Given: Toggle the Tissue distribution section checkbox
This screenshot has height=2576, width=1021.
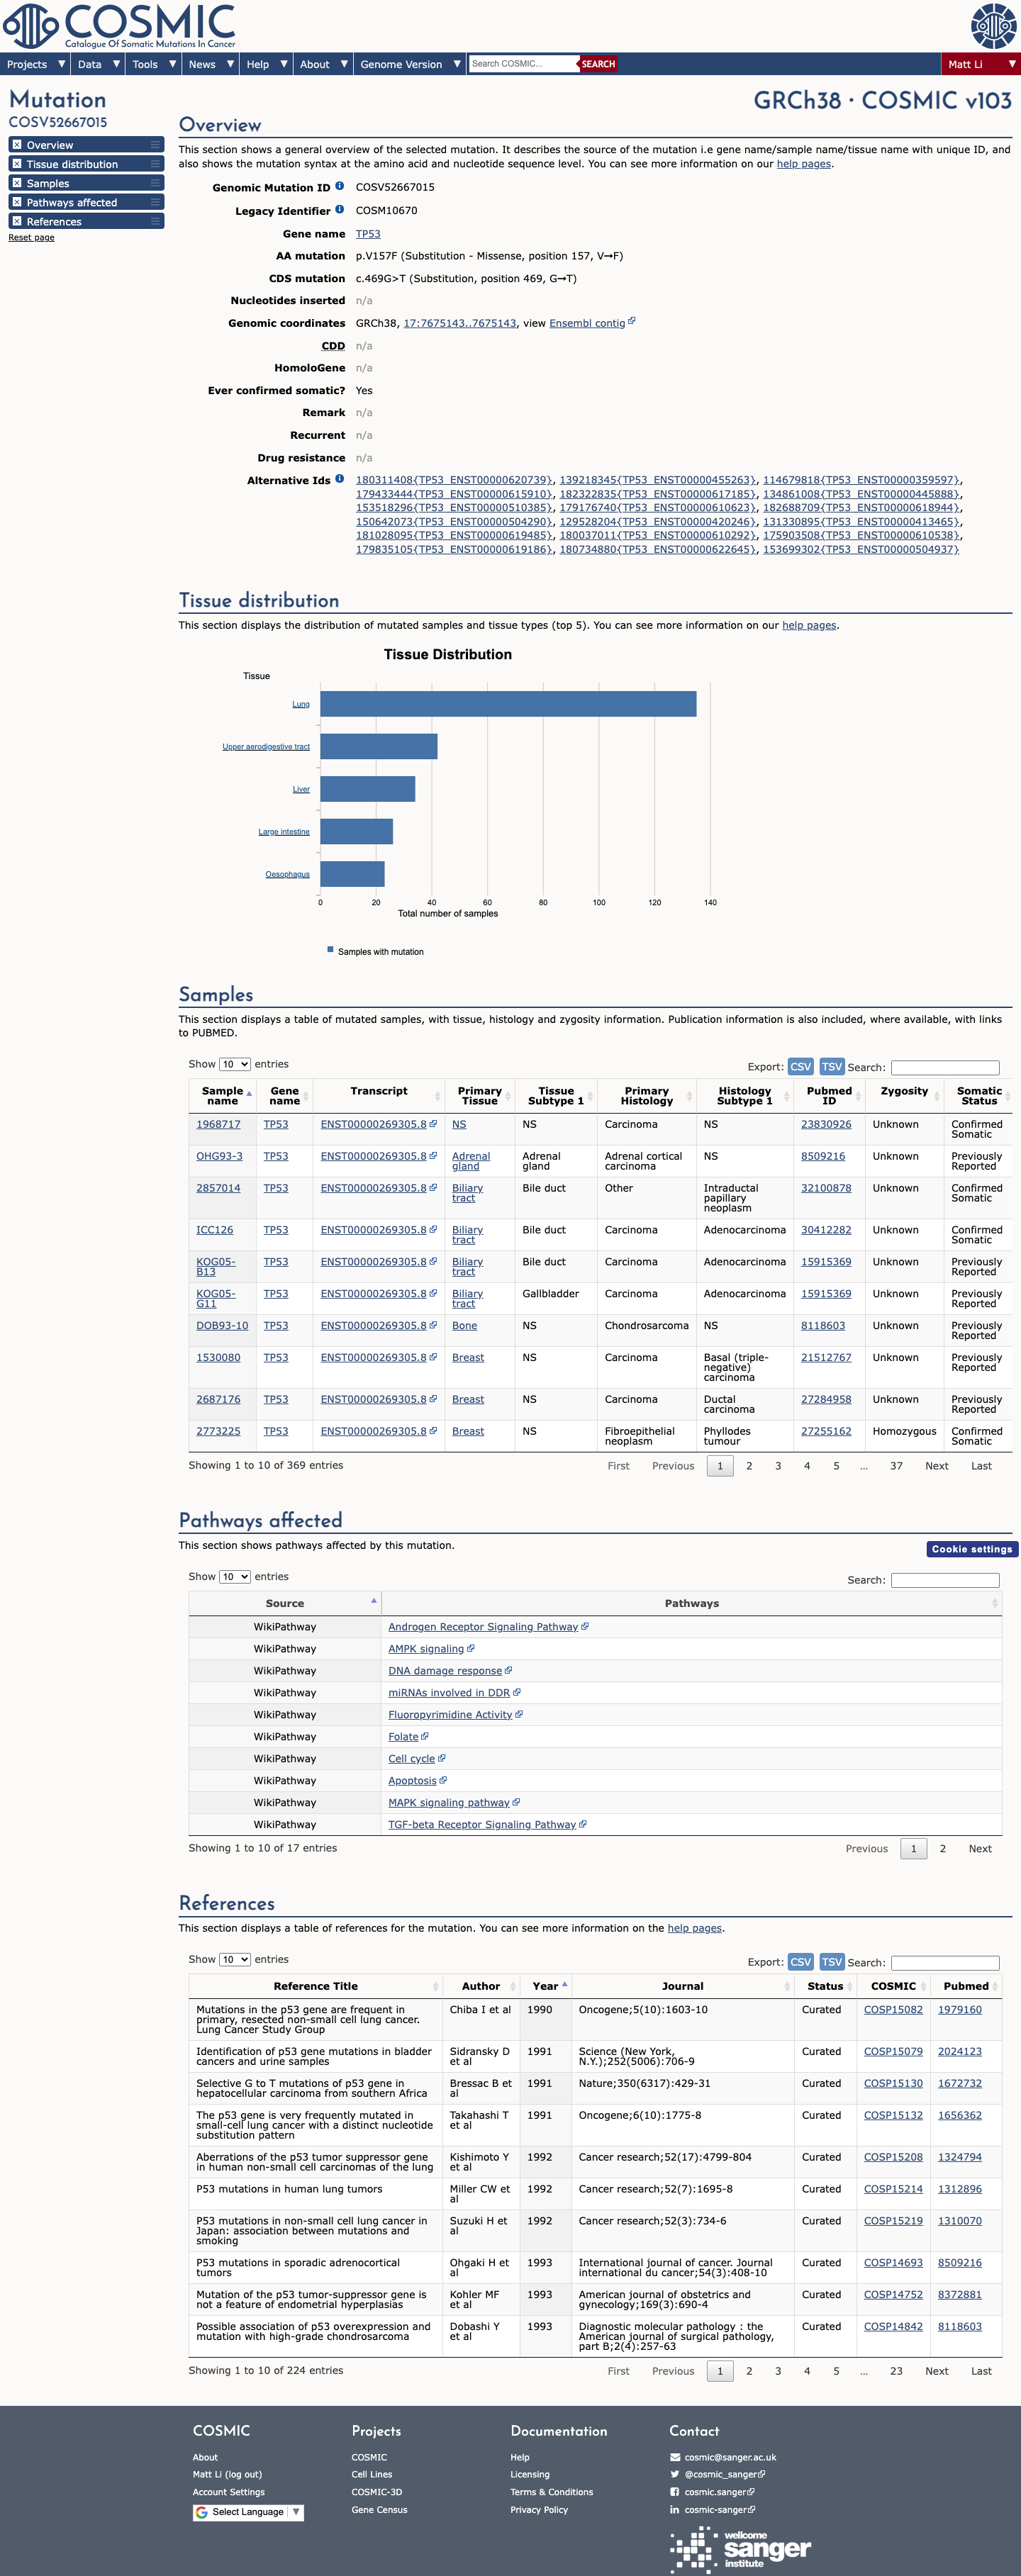Looking at the screenshot, I should pos(17,164).
